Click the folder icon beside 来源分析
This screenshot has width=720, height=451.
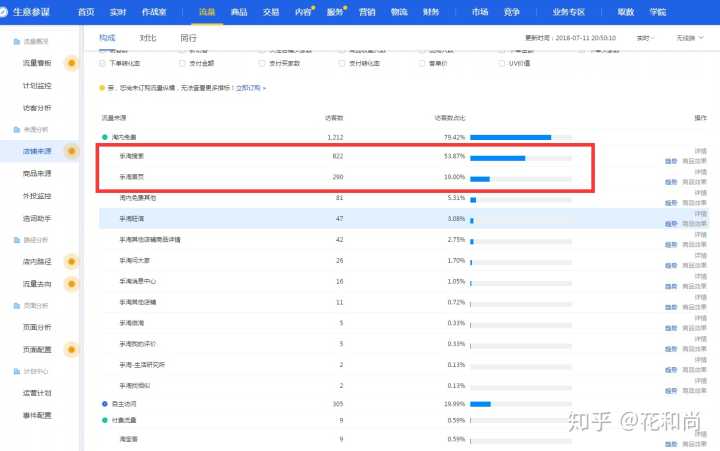tap(14, 129)
